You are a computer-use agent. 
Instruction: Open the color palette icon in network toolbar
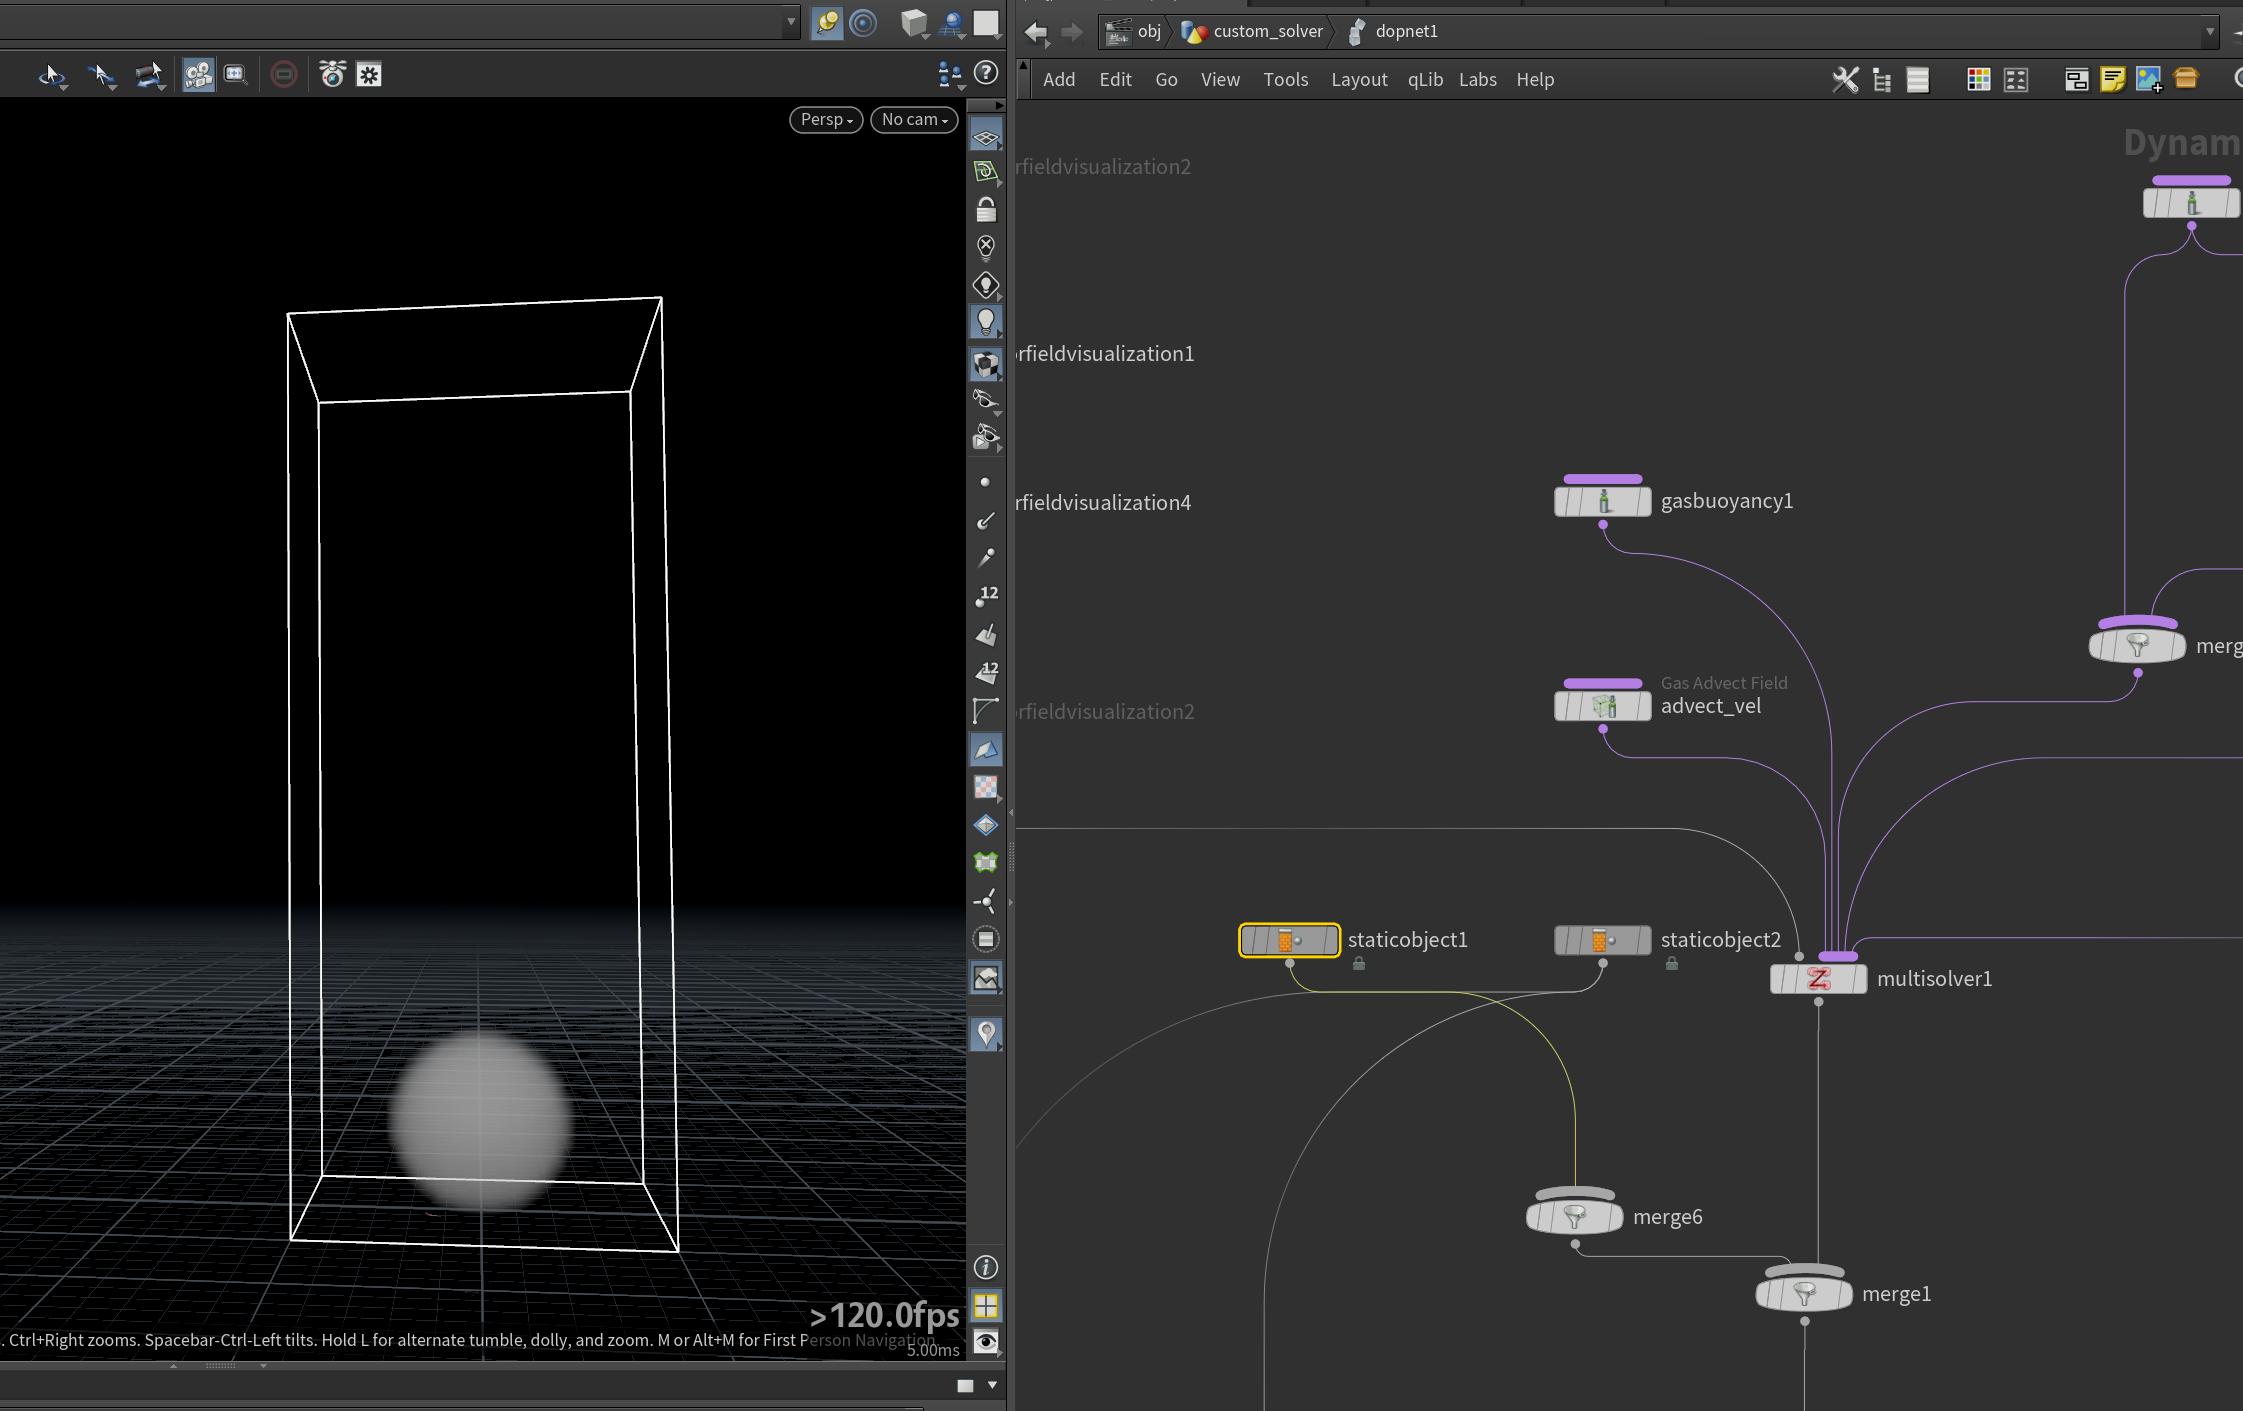point(1978,79)
